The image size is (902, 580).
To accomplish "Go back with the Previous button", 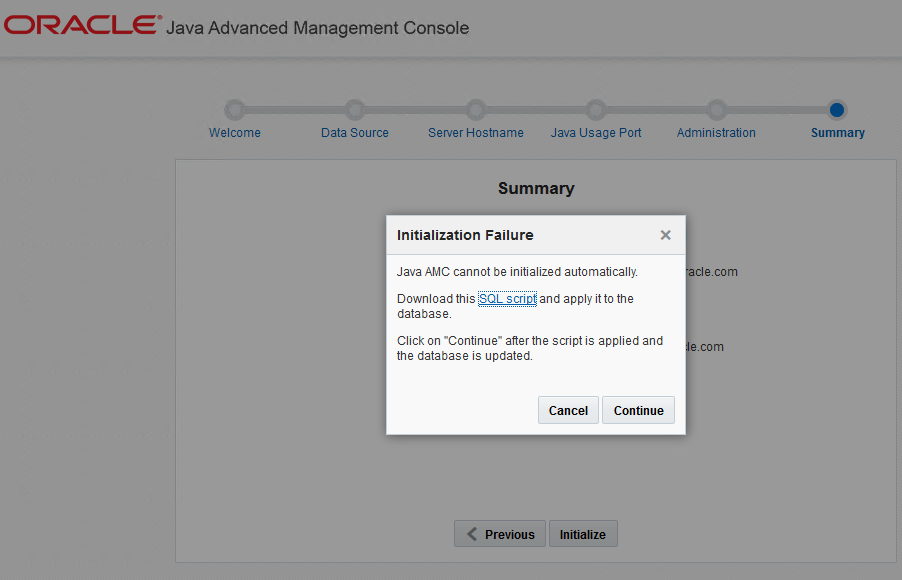I will click(x=500, y=534).
